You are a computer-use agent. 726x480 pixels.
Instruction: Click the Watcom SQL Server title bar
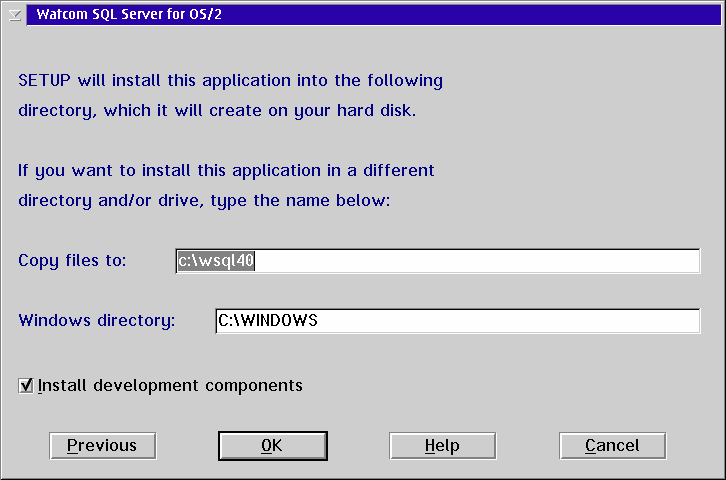tap(374, 14)
